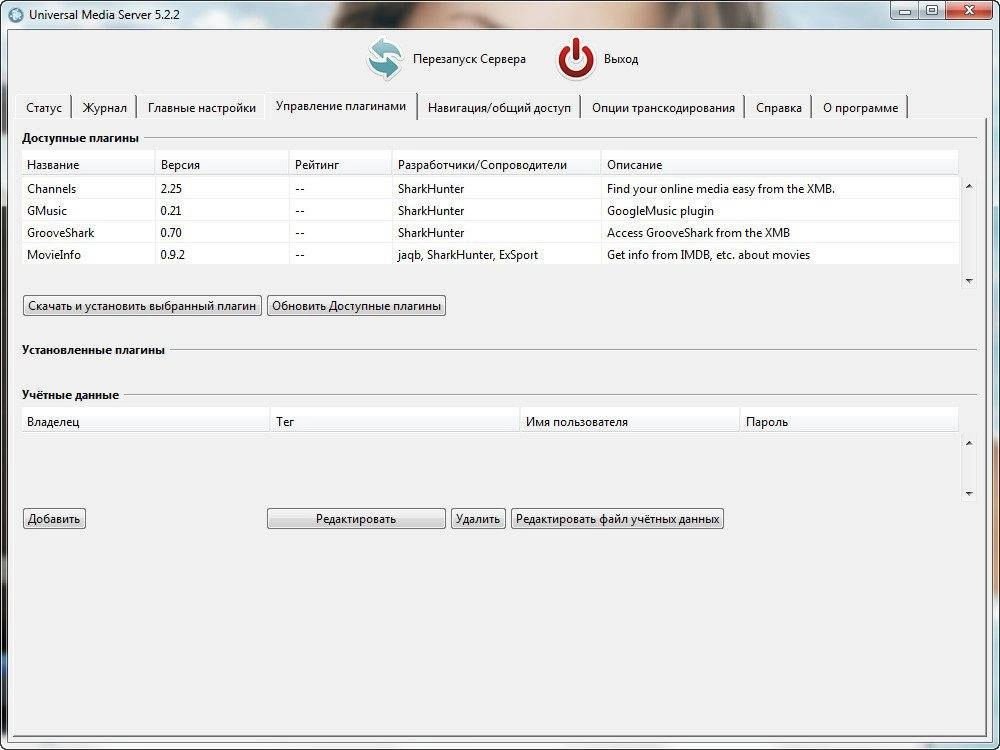
Task: Click the Удалить button
Action: [478, 518]
